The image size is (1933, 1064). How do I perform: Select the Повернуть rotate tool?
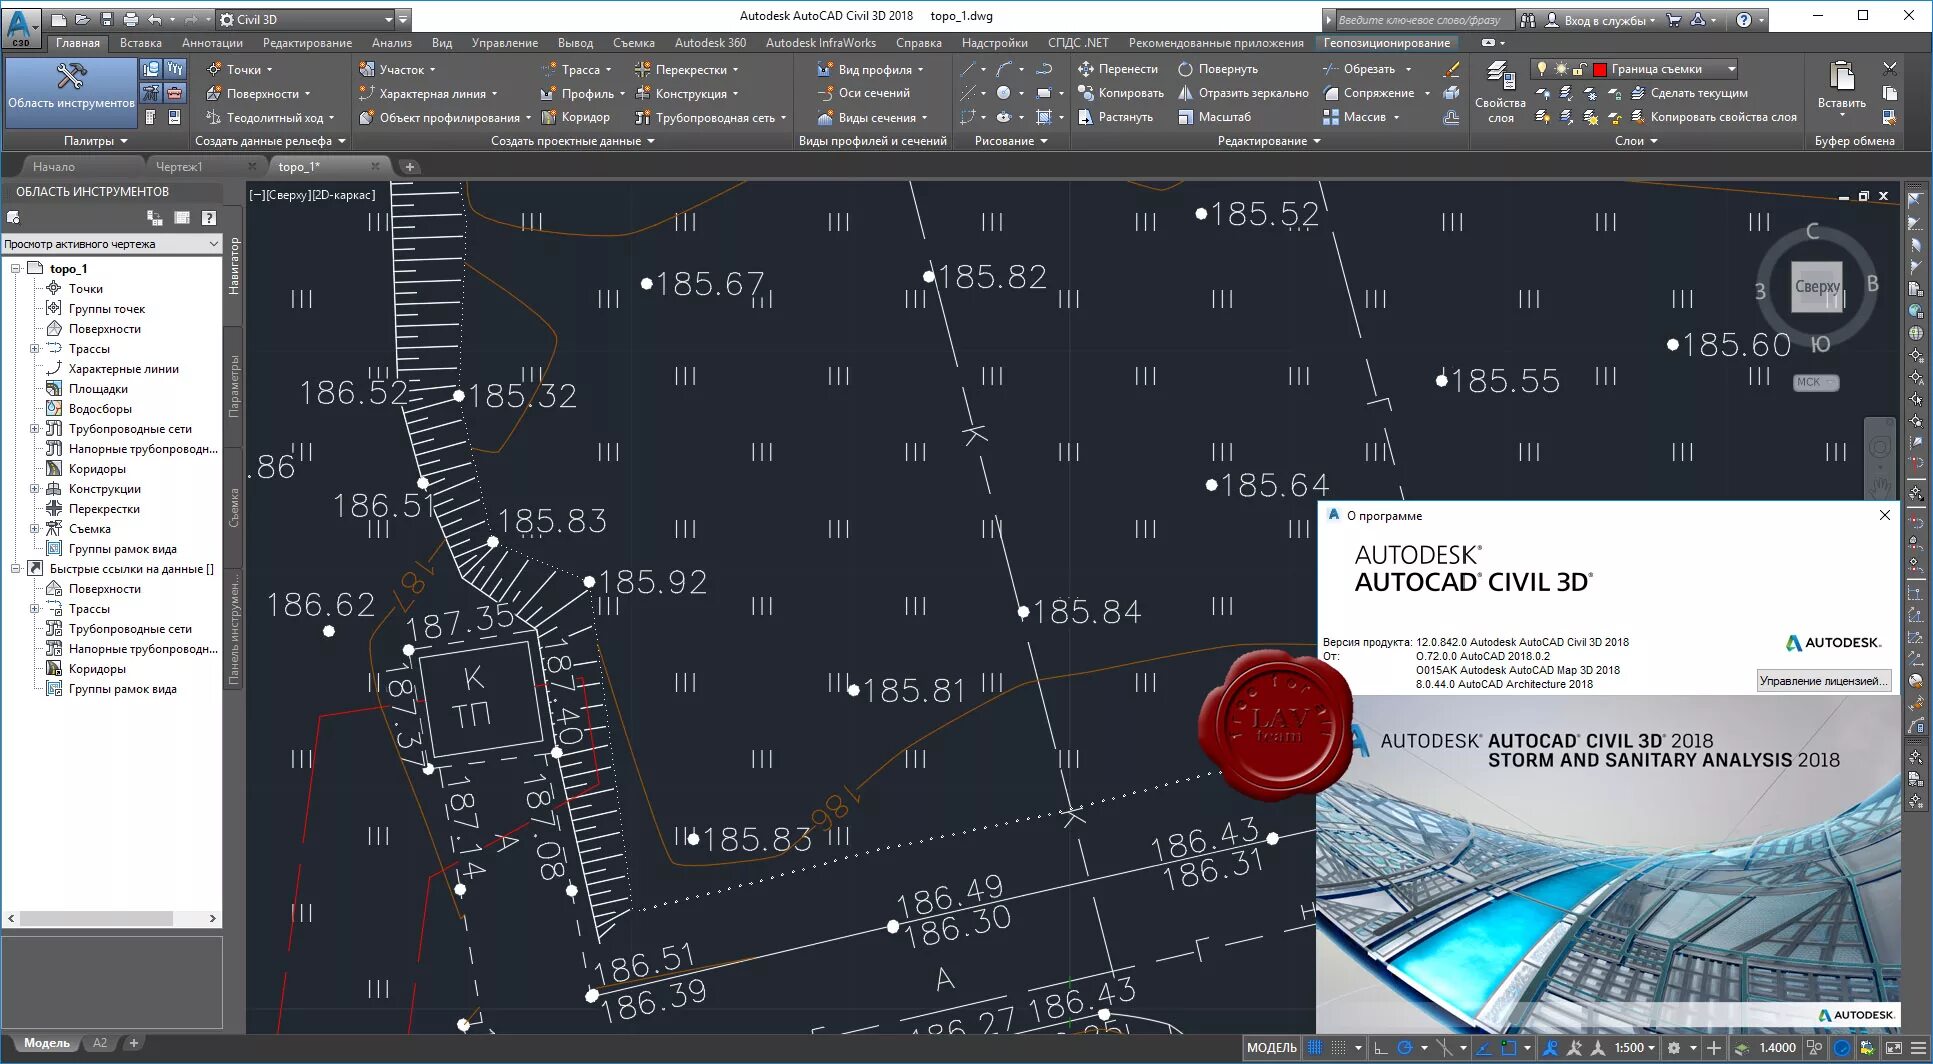pos(1218,69)
